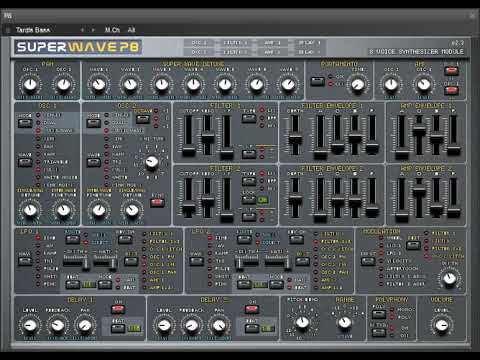The image size is (480, 360).
Task: Toggle the Delay 1 ON button
Action: coord(118,309)
